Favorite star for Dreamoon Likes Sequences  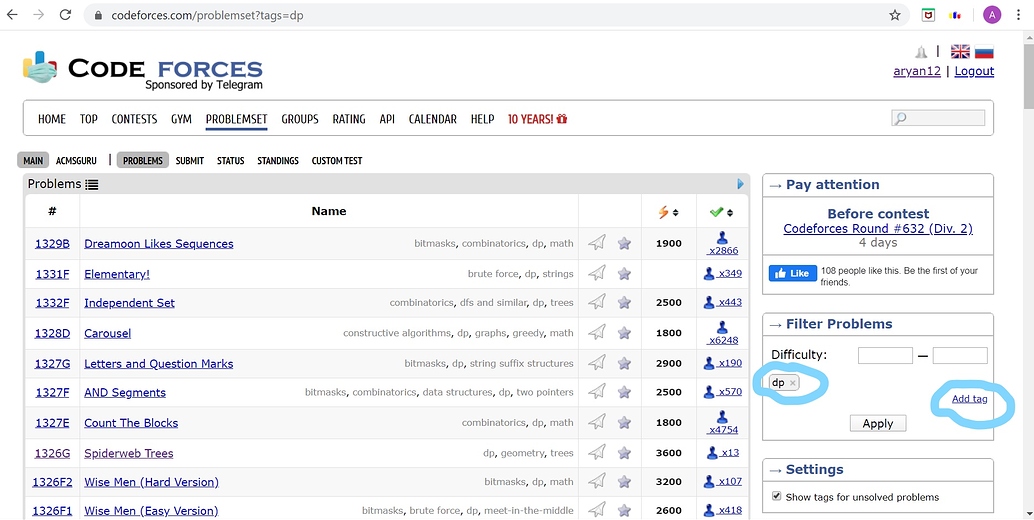tap(624, 243)
